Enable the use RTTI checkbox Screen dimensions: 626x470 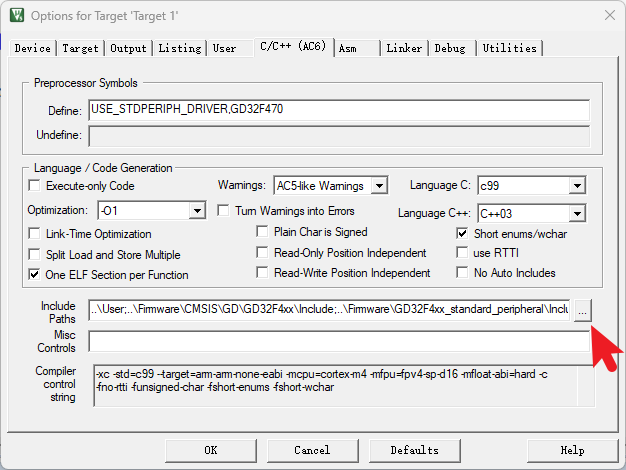(x=462, y=252)
